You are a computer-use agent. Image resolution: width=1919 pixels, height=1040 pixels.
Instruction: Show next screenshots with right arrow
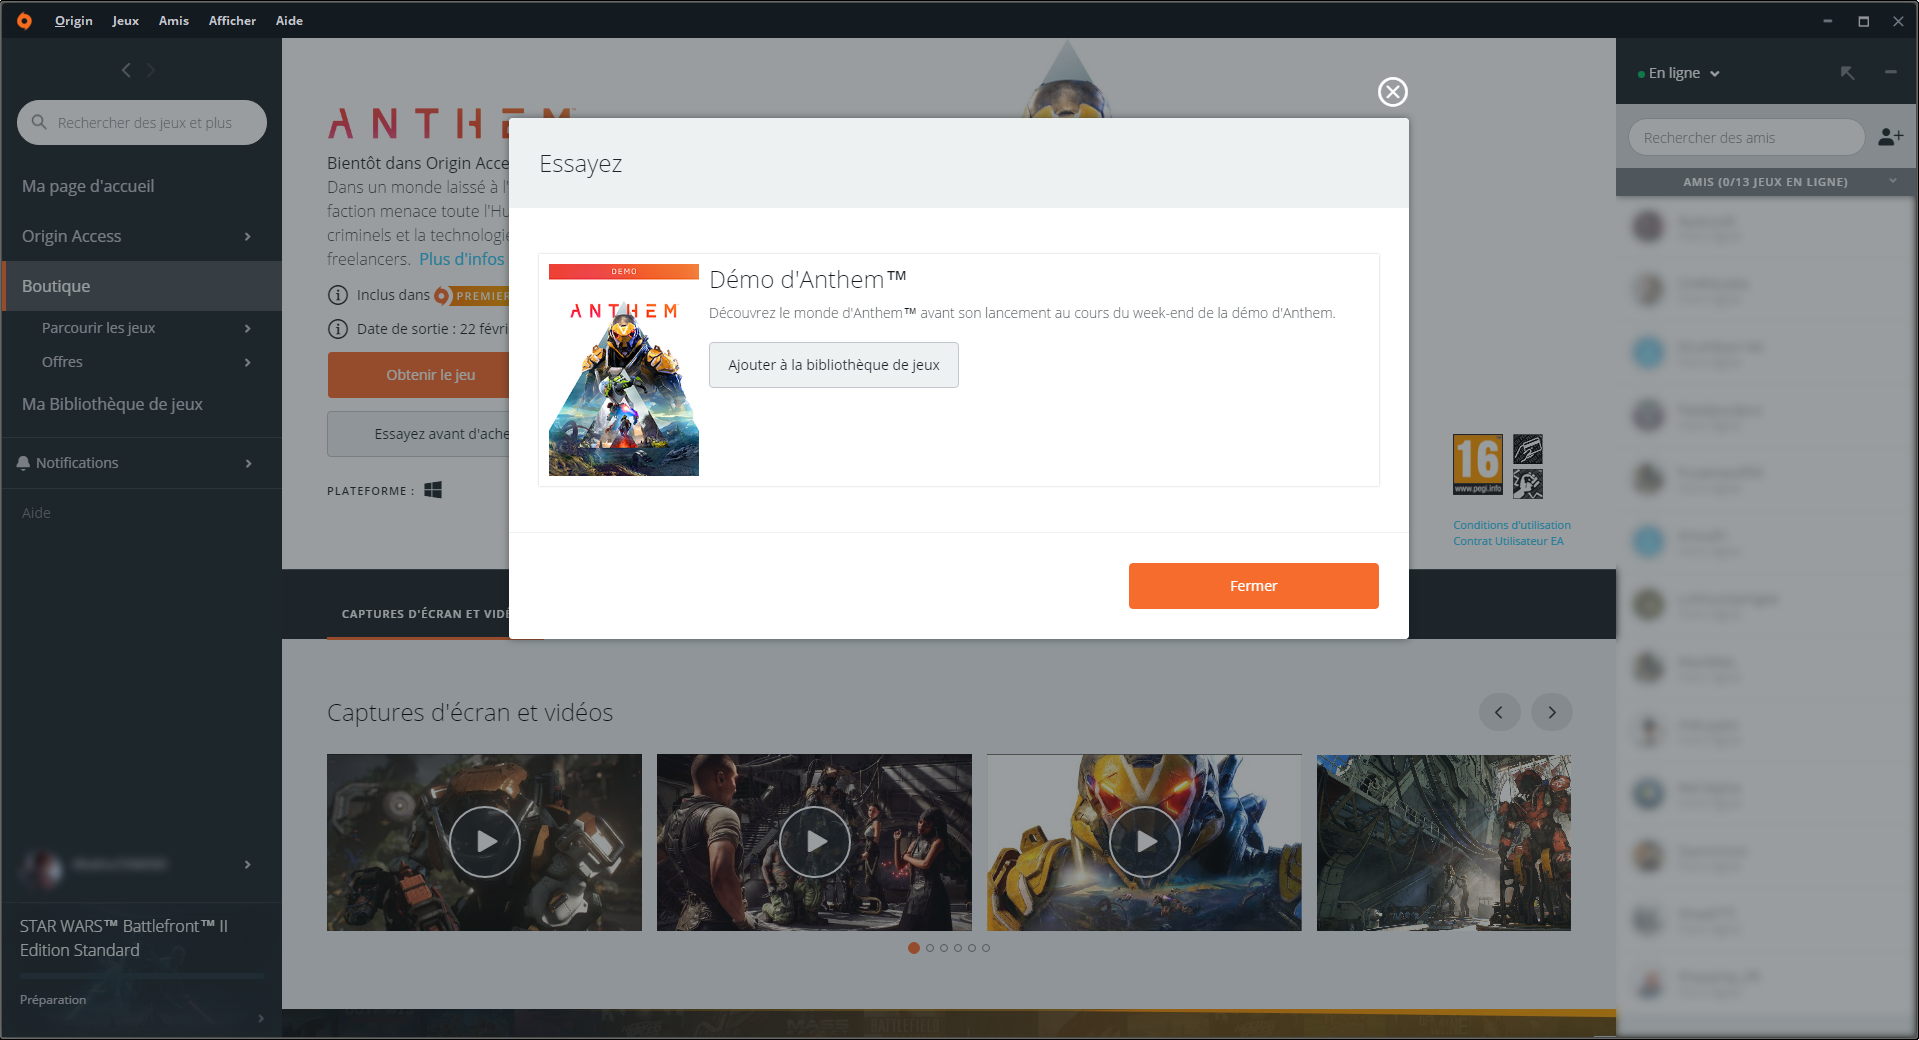click(1552, 712)
